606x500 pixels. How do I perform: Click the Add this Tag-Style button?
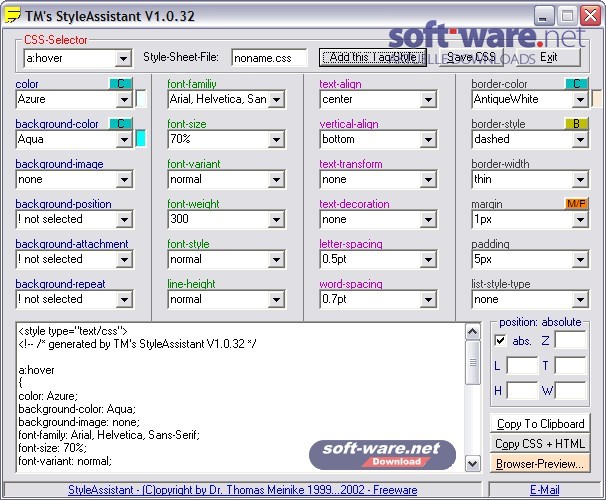(373, 57)
